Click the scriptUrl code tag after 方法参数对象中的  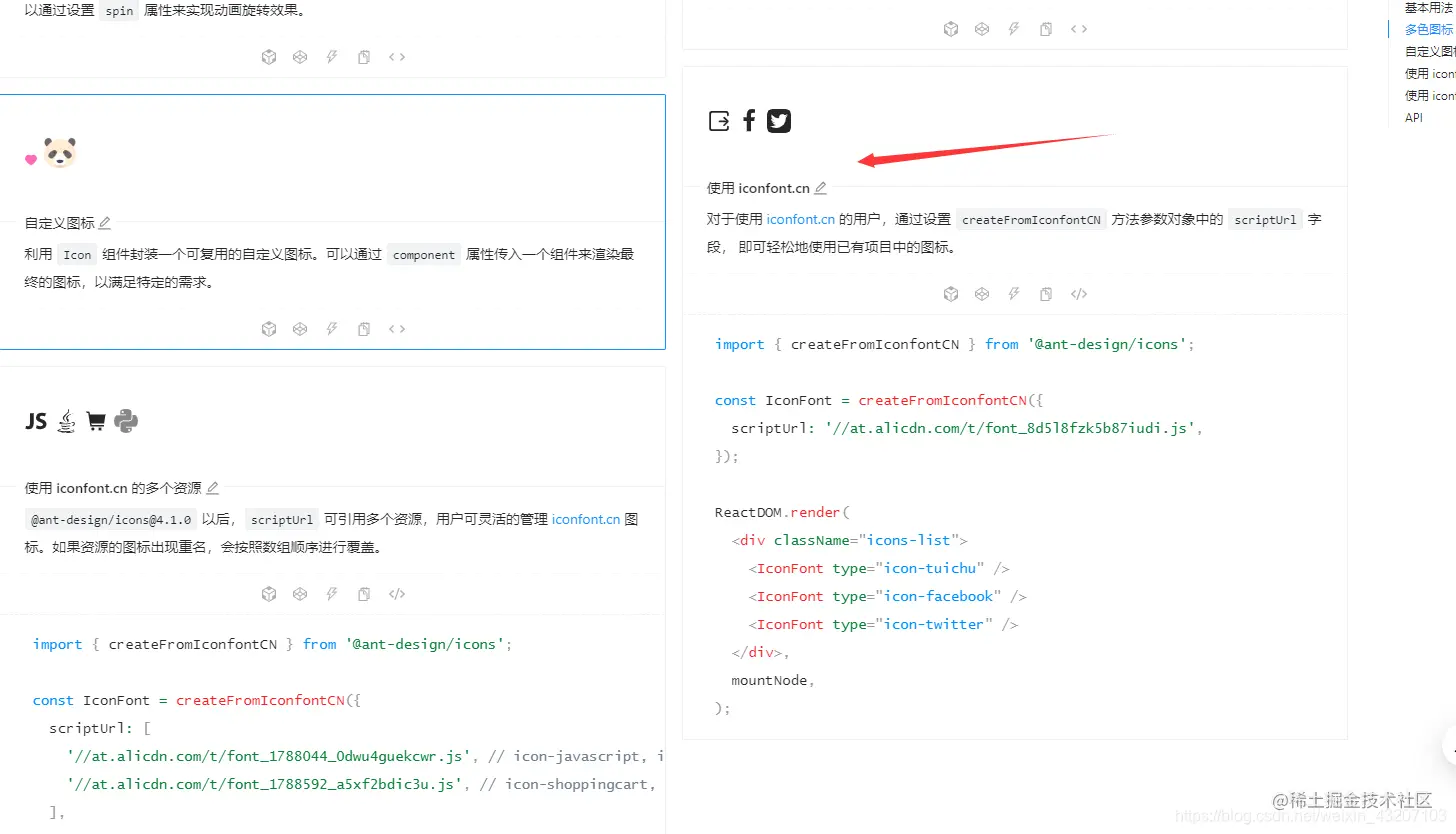[x=1265, y=220]
